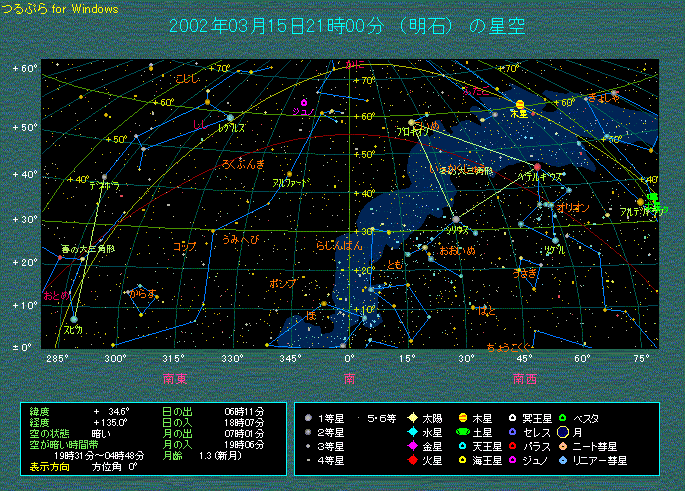Image resolution: width=685 pixels, height=491 pixels.
Task: Select the red Betelgeuse (ベテルギウス) star
Action: [x=538, y=166]
